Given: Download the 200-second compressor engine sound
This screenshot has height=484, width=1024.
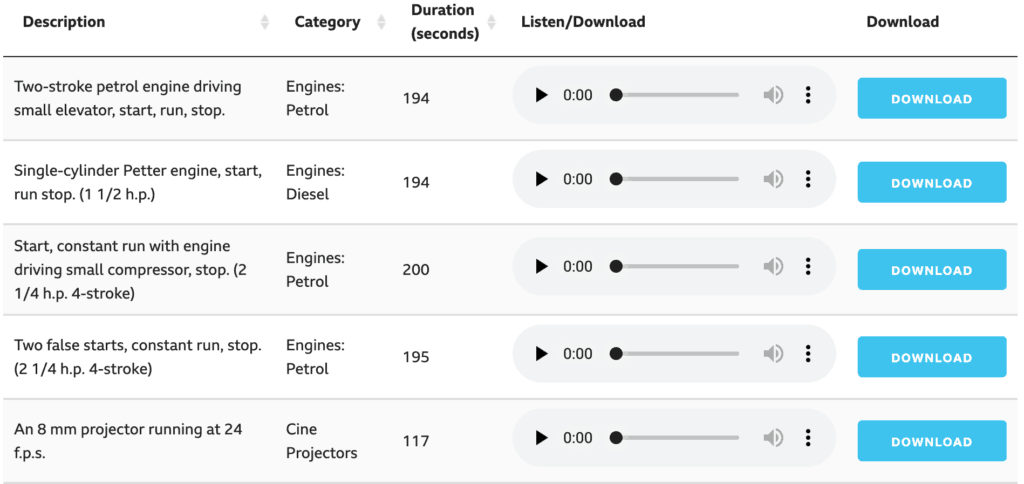Looking at the screenshot, I should tap(932, 270).
